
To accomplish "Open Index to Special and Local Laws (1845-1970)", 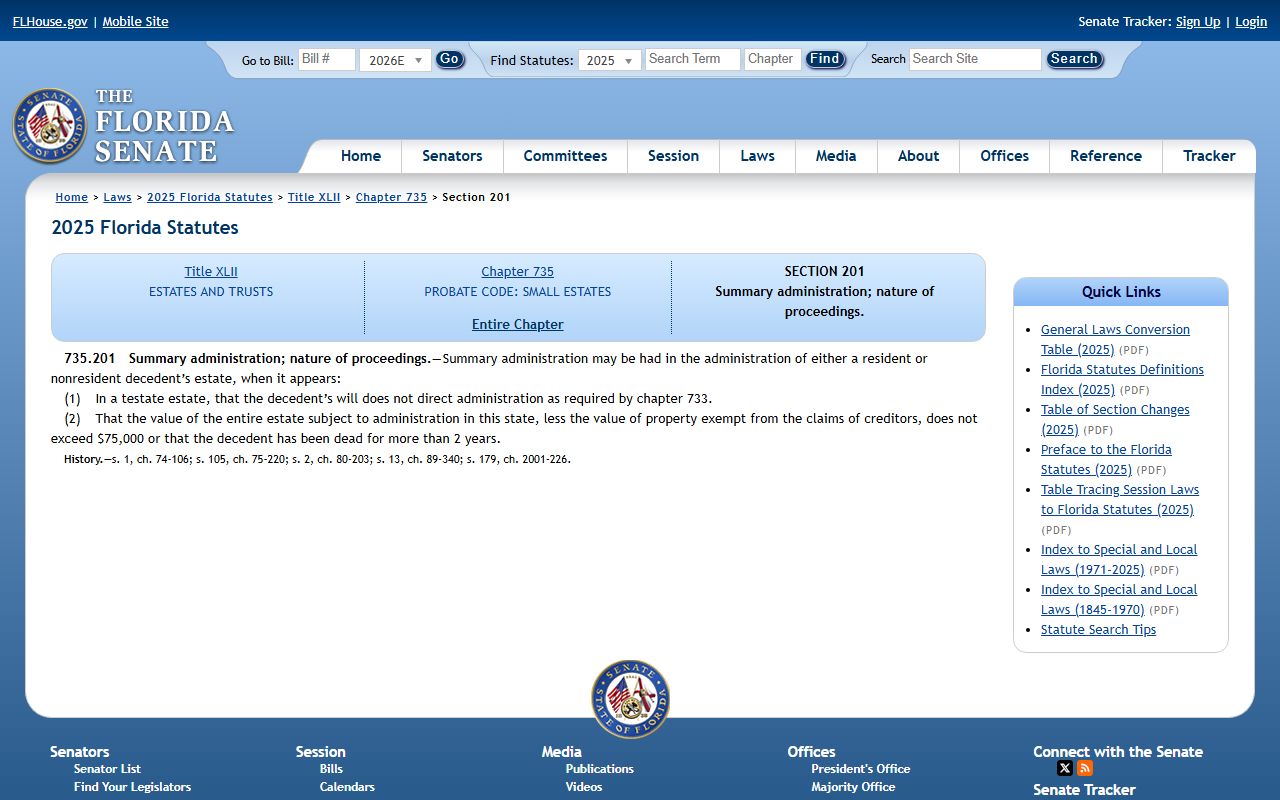I will (1119, 599).
